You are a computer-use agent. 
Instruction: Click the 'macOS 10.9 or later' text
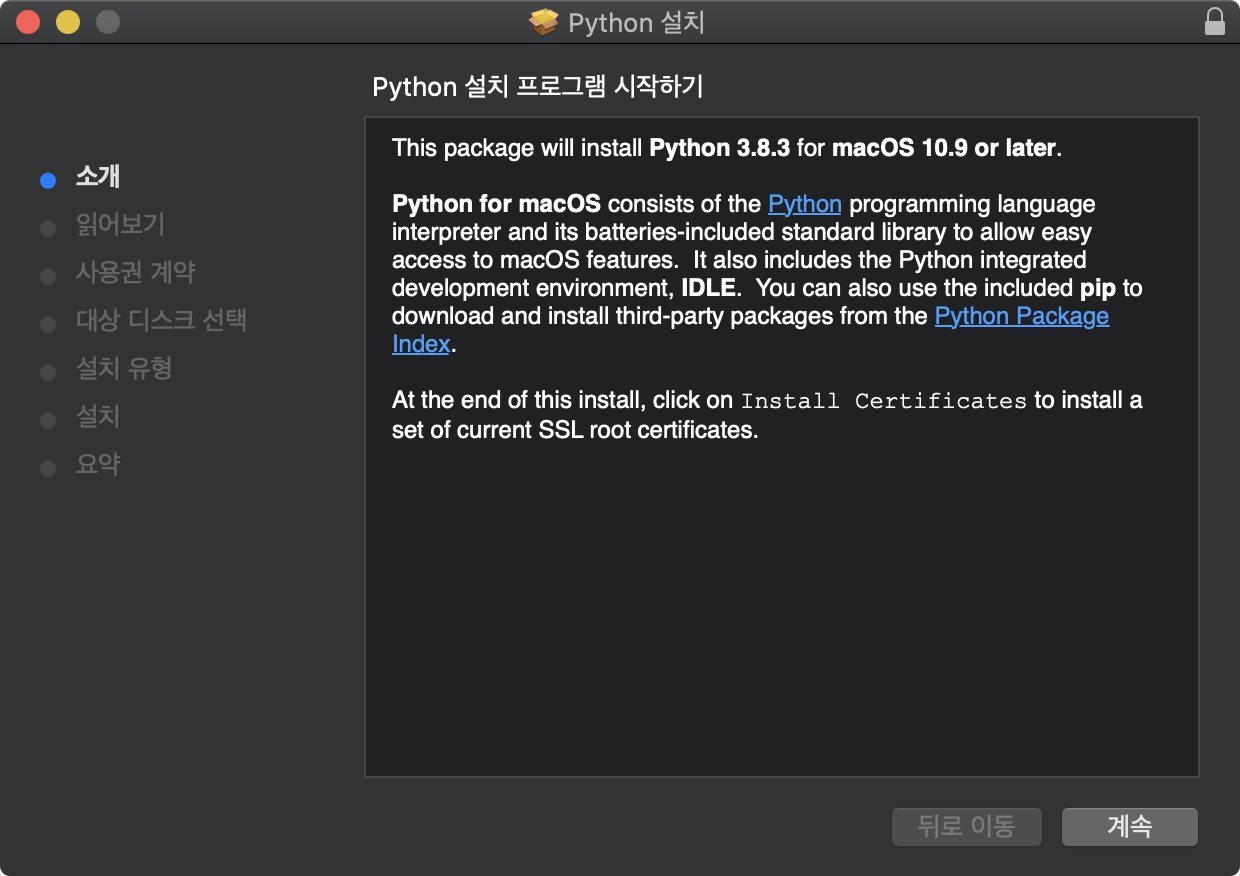944,148
